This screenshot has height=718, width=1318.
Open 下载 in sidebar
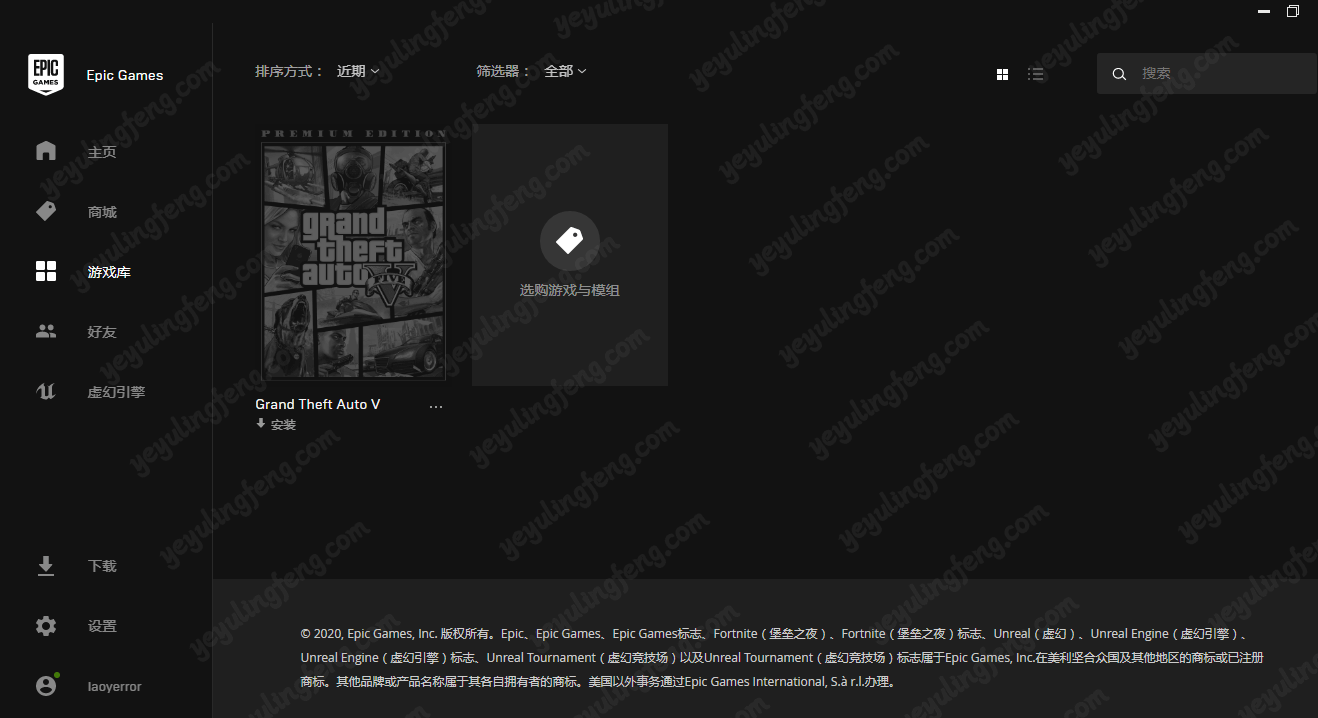pos(102,566)
